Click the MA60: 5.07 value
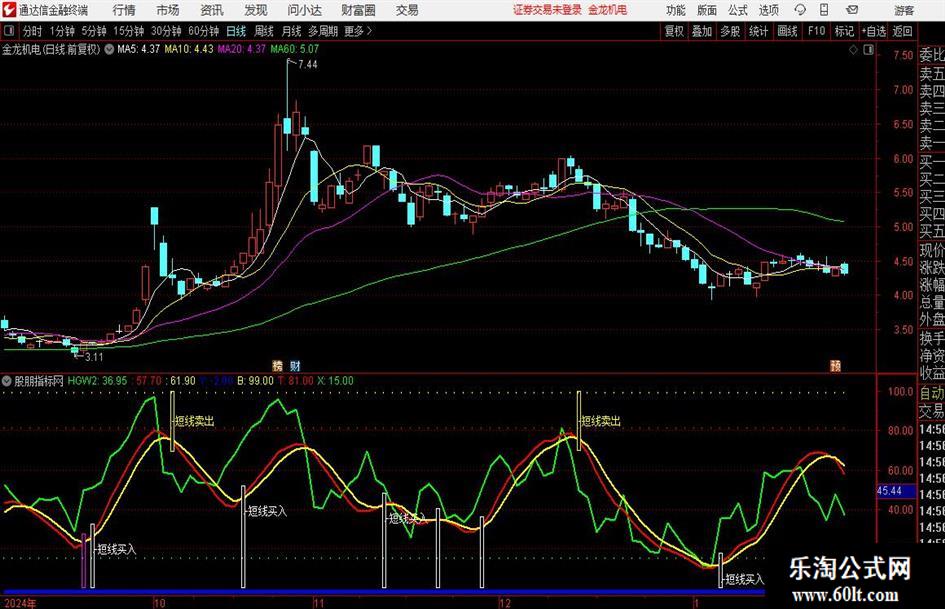The image size is (945, 609). 295,49
